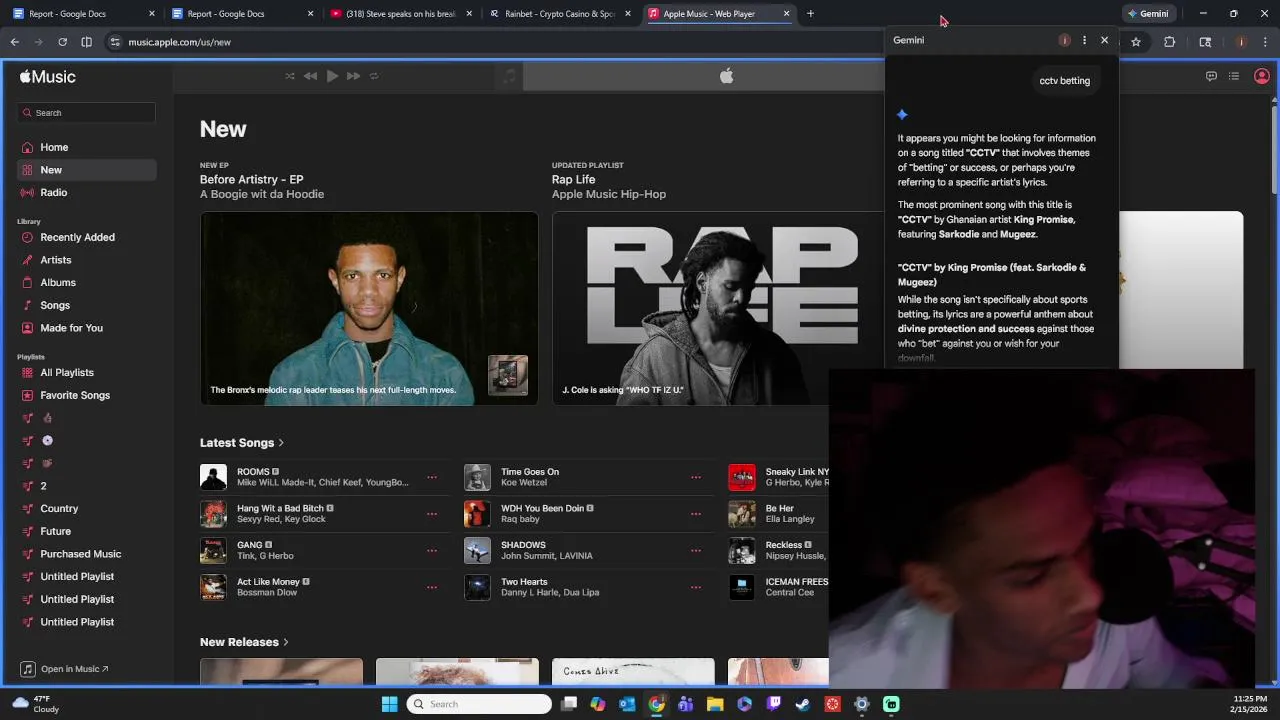Click in the Apple Music search field
Image resolution: width=1280 pixels, height=720 pixels.
[86, 113]
